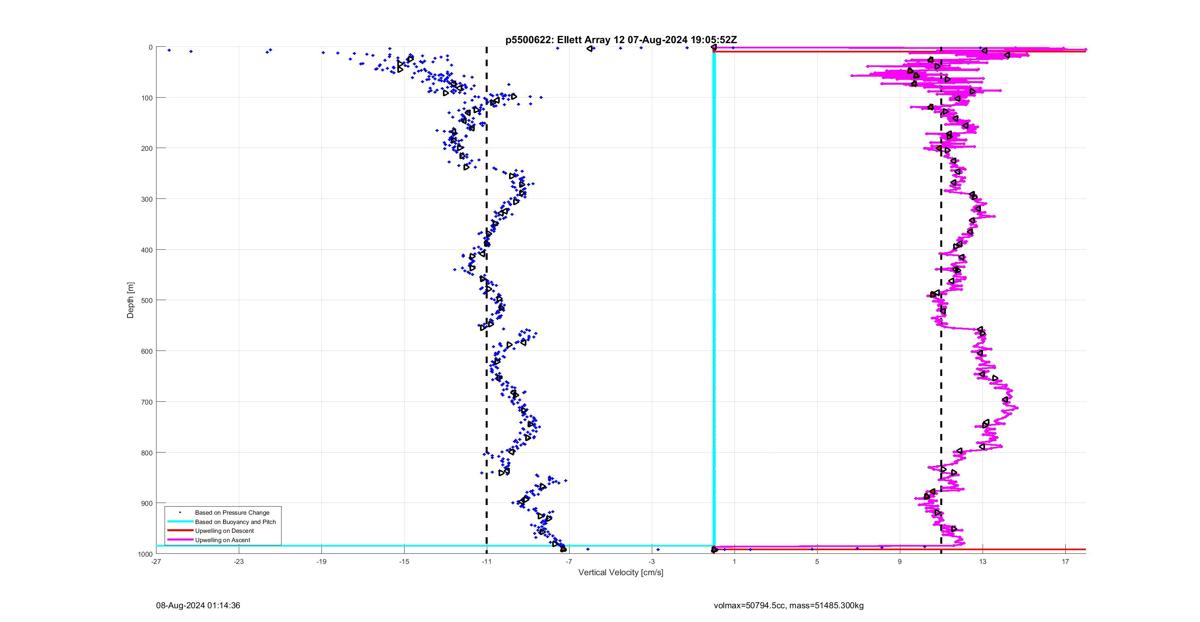Screen dimensions: 1200x622
Task: Click the x-axis tick label '9'
Action: (900, 561)
